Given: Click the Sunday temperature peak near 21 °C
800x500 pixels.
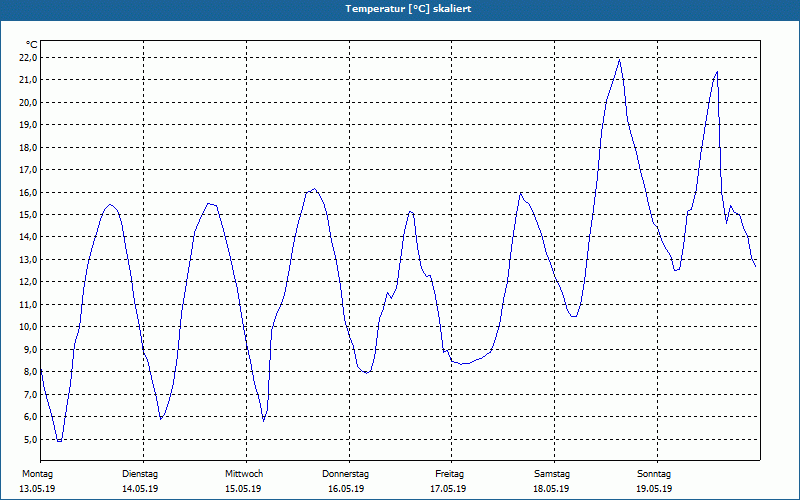Looking at the screenshot, I should 717,72.
